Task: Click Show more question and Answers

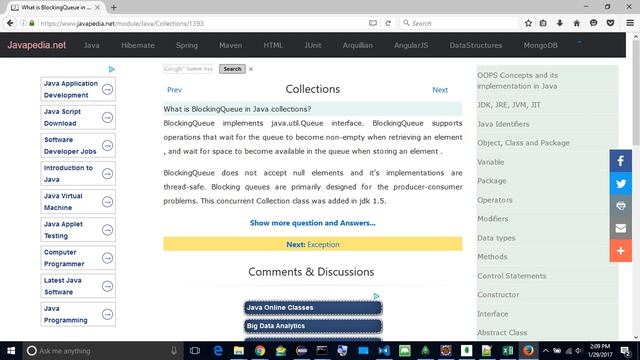Action: pyautogui.click(x=313, y=223)
